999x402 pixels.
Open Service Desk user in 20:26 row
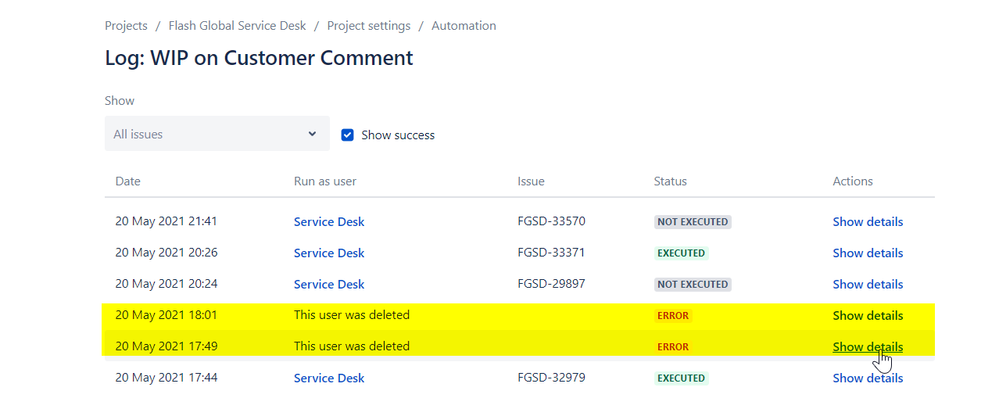329,253
